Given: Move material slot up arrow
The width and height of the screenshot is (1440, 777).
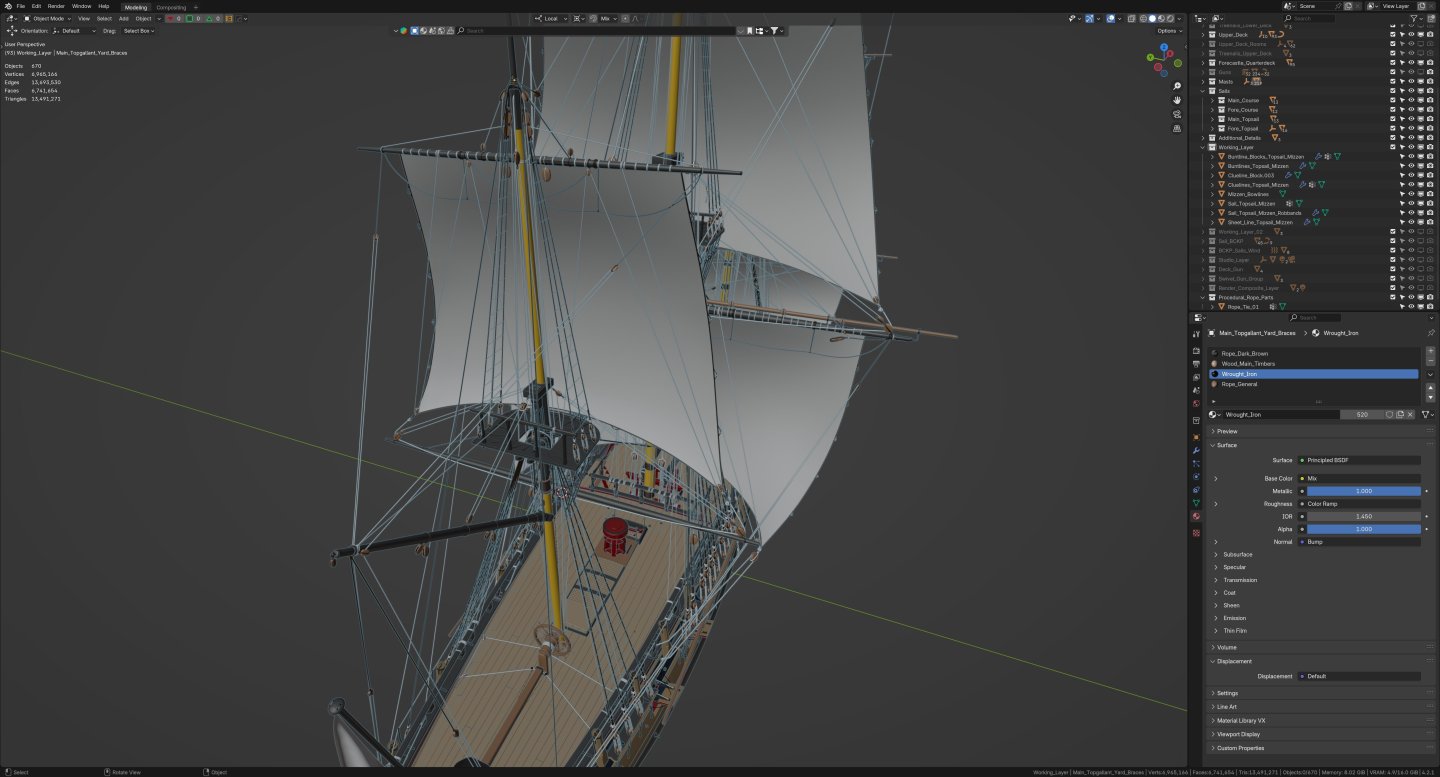Looking at the screenshot, I should pos(1430,388).
